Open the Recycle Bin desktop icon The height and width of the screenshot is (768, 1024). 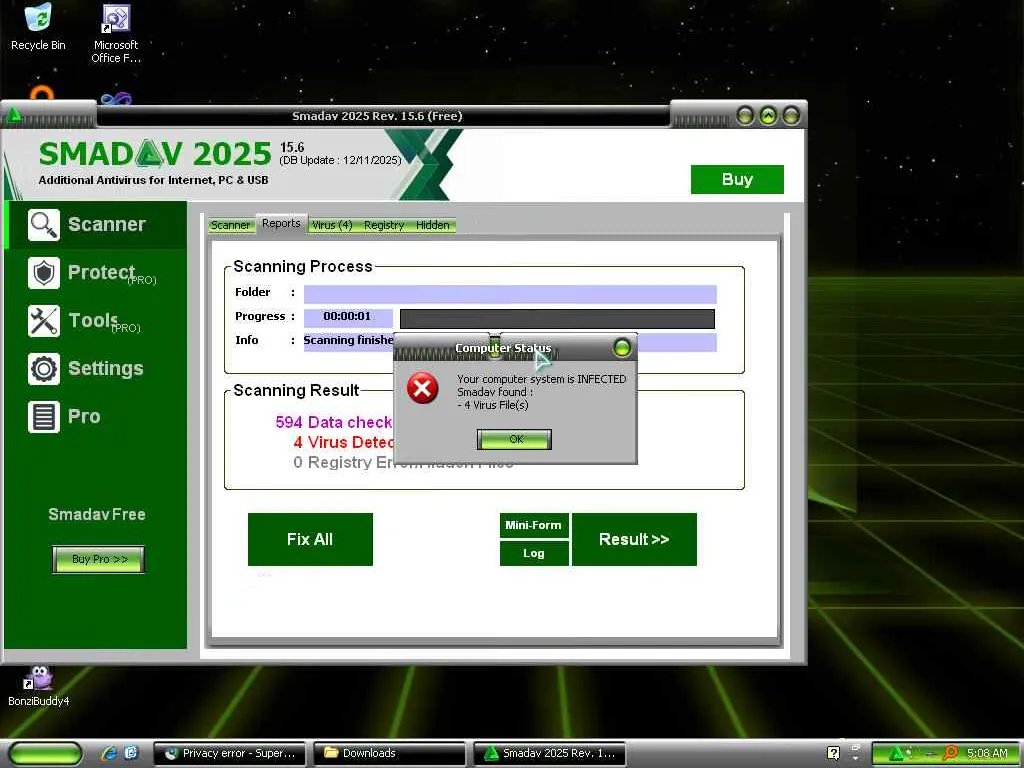(38, 27)
